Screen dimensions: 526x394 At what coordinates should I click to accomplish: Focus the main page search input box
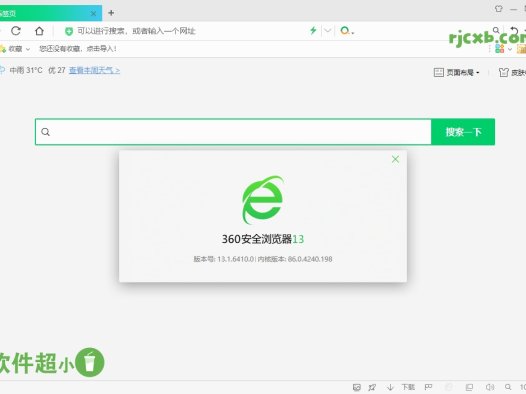[x=233, y=132]
